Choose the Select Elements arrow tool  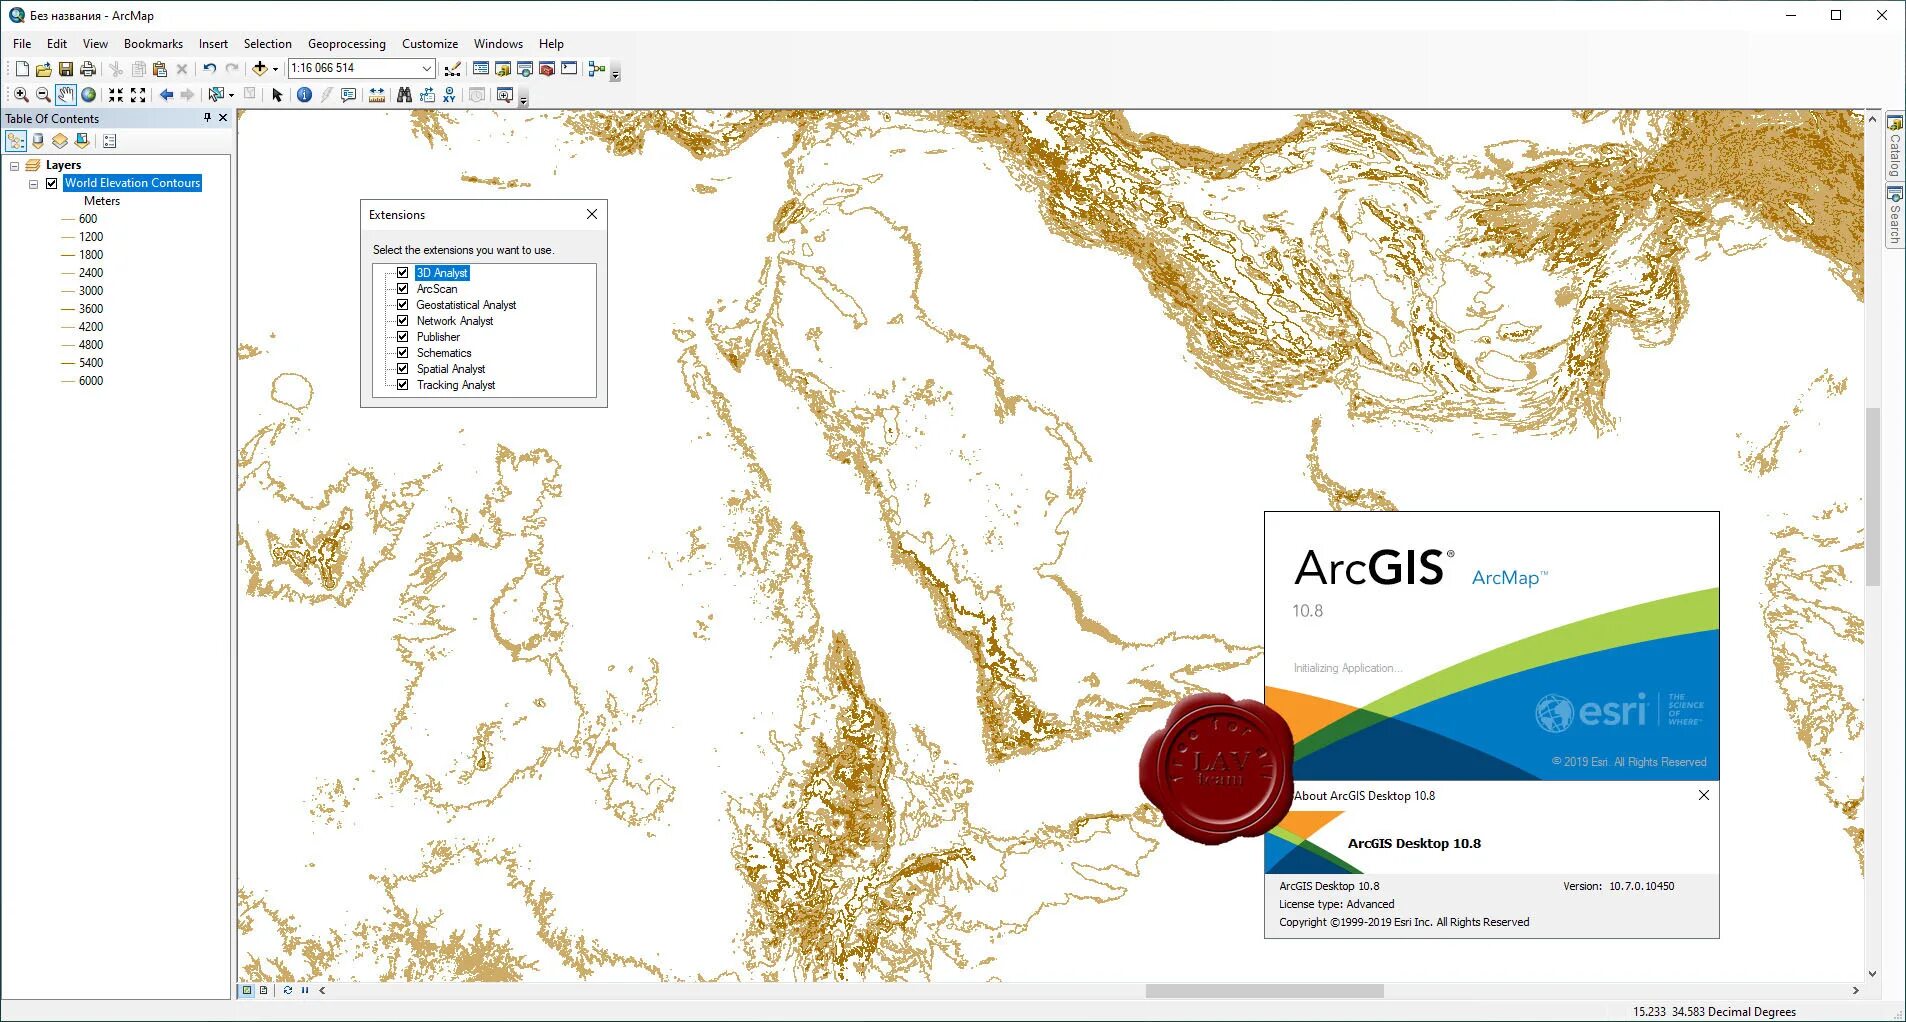(x=277, y=95)
